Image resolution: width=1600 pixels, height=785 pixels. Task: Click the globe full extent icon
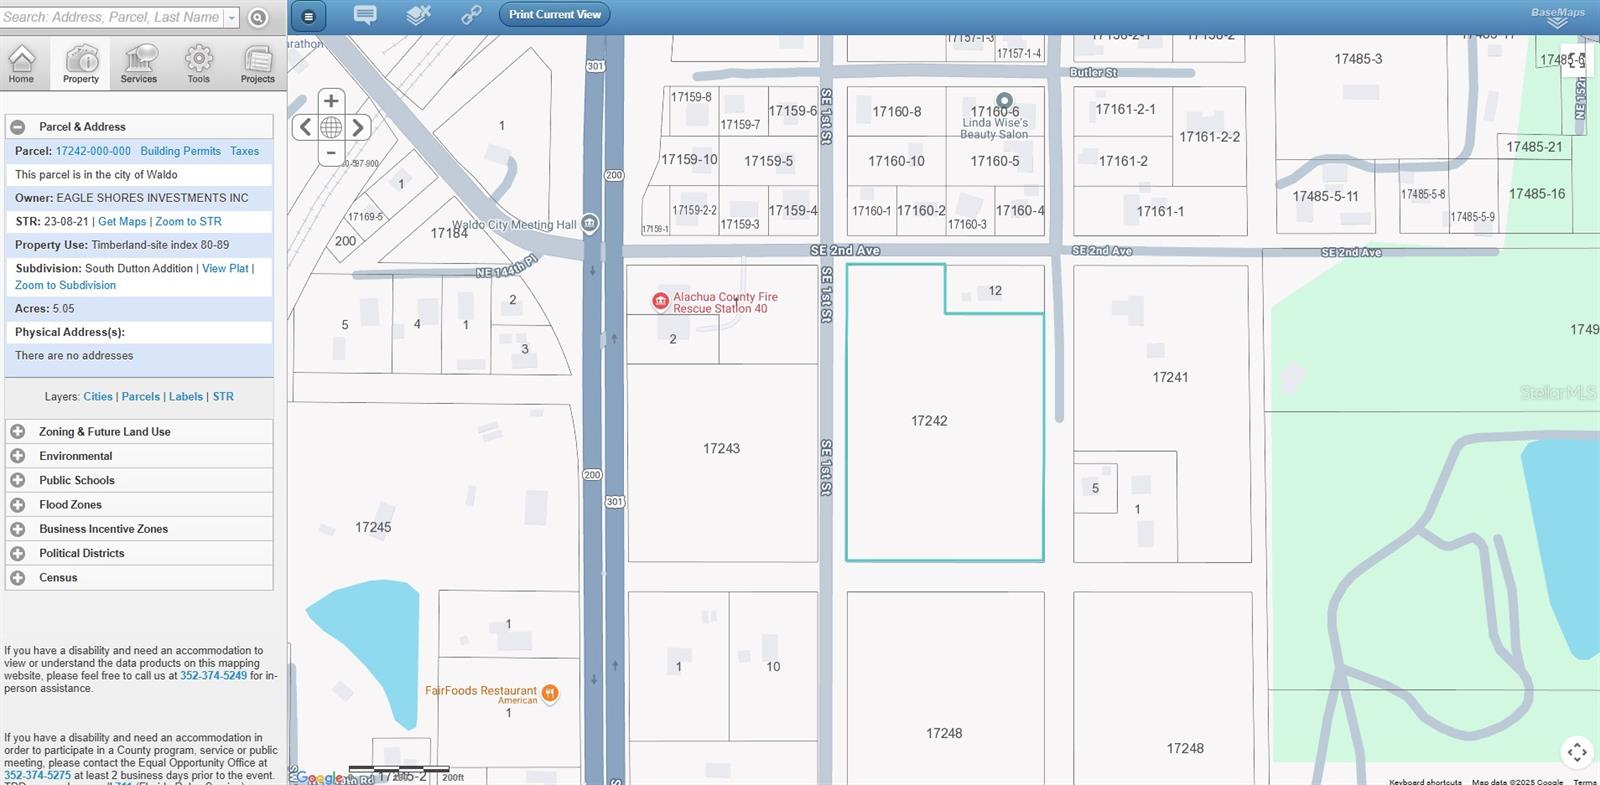(x=331, y=127)
